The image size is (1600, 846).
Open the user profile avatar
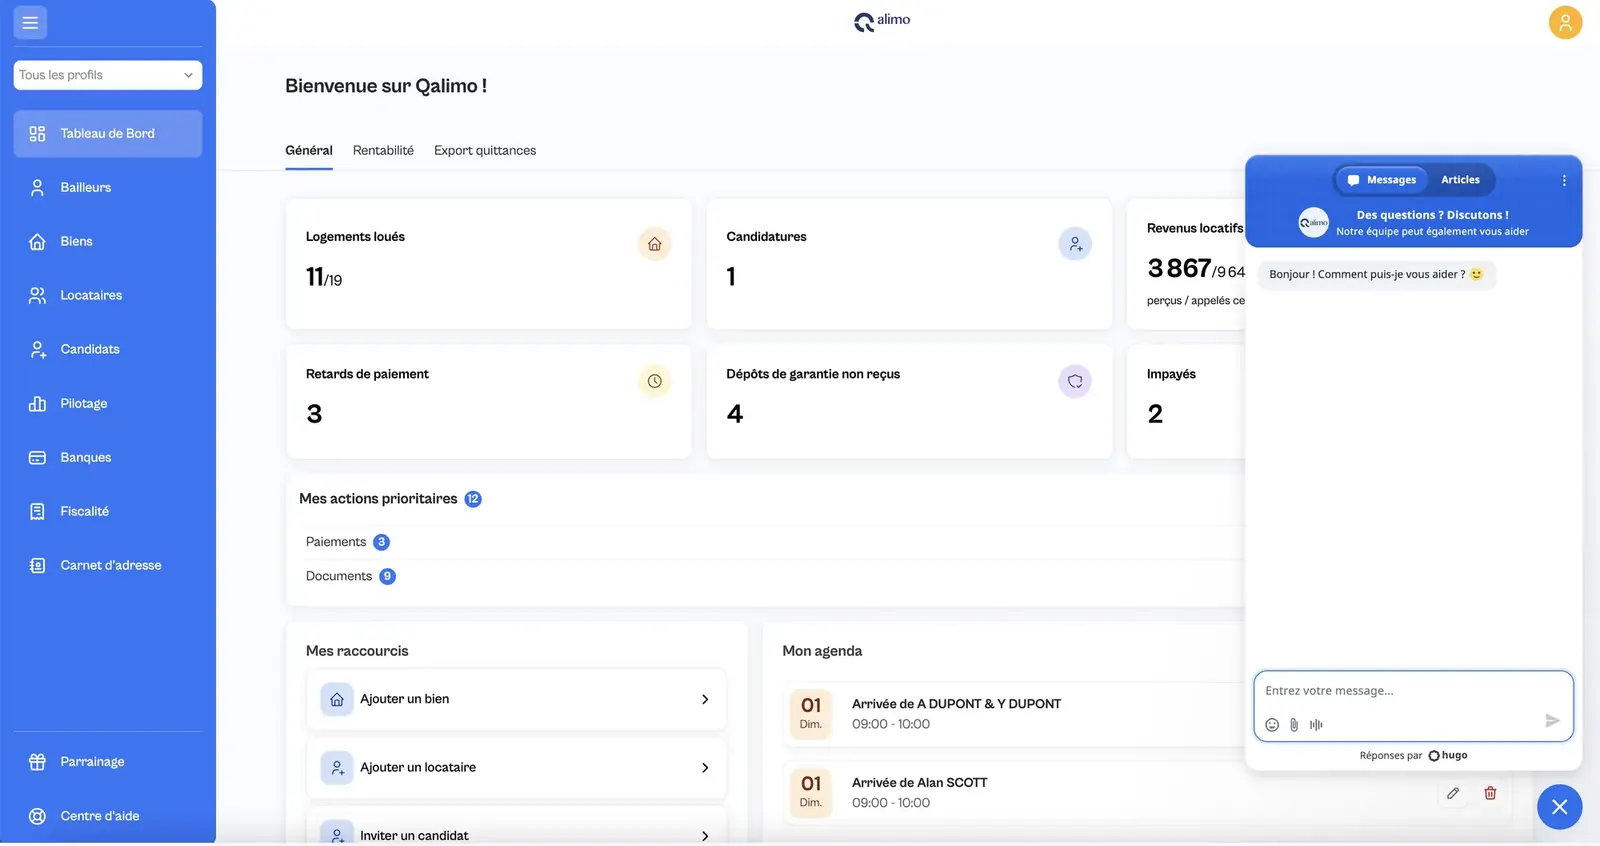(x=1565, y=22)
